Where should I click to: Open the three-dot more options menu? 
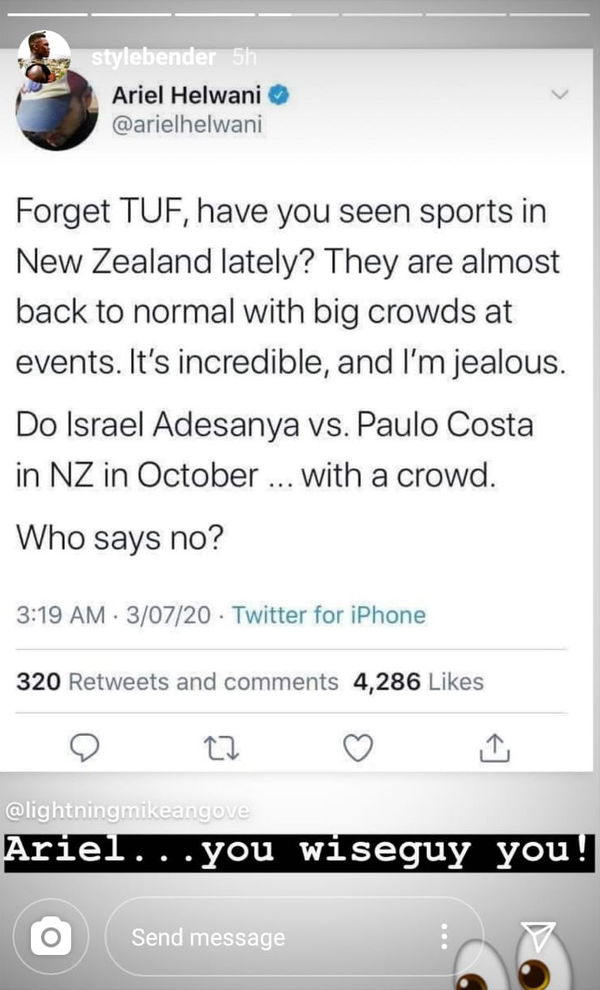pos(444,936)
